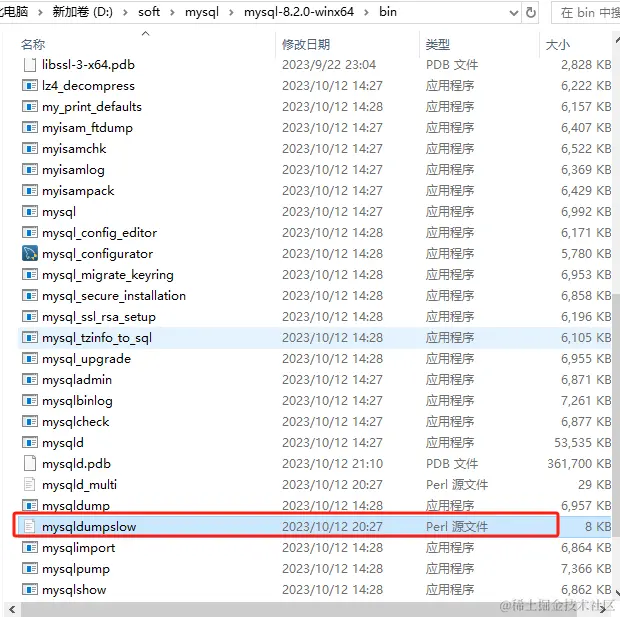Image resolution: width=620 pixels, height=617 pixels.
Task: Expand the chevron after mysql breadcrumb
Action: 231,13
